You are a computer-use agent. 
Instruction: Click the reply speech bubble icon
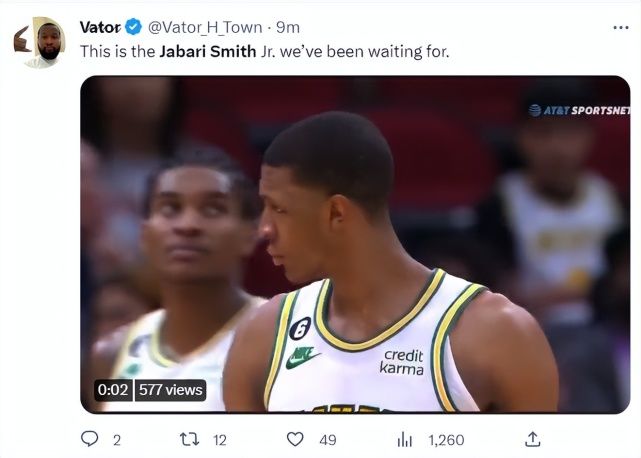click(x=89, y=439)
